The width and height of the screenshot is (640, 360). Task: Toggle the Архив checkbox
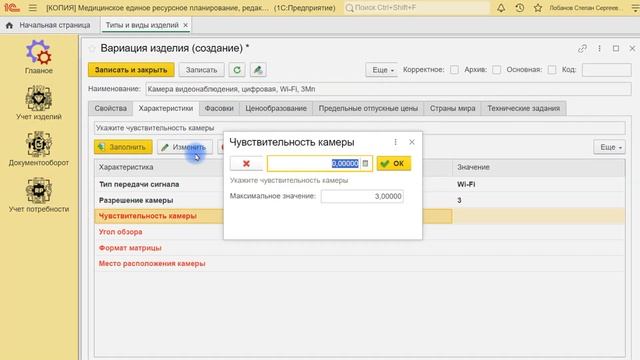(496, 70)
